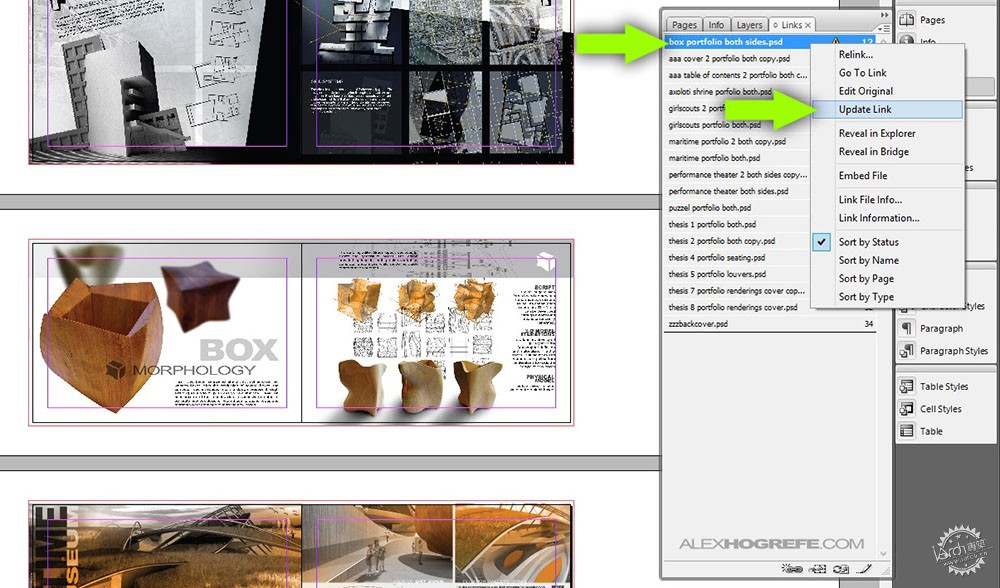Select link 'aaa cover 2 portfolio both copy.psd'
Image resolution: width=1000 pixels, height=588 pixels.
pos(729,58)
